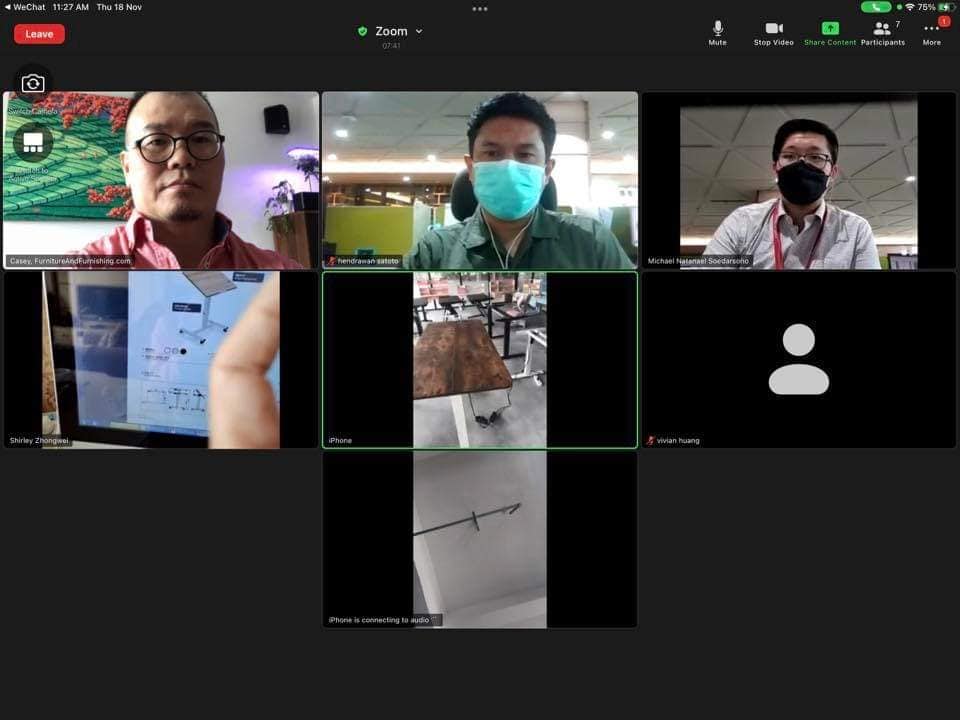Tap the green phone call indicator
Screen dimensions: 960x720
[875, 7]
